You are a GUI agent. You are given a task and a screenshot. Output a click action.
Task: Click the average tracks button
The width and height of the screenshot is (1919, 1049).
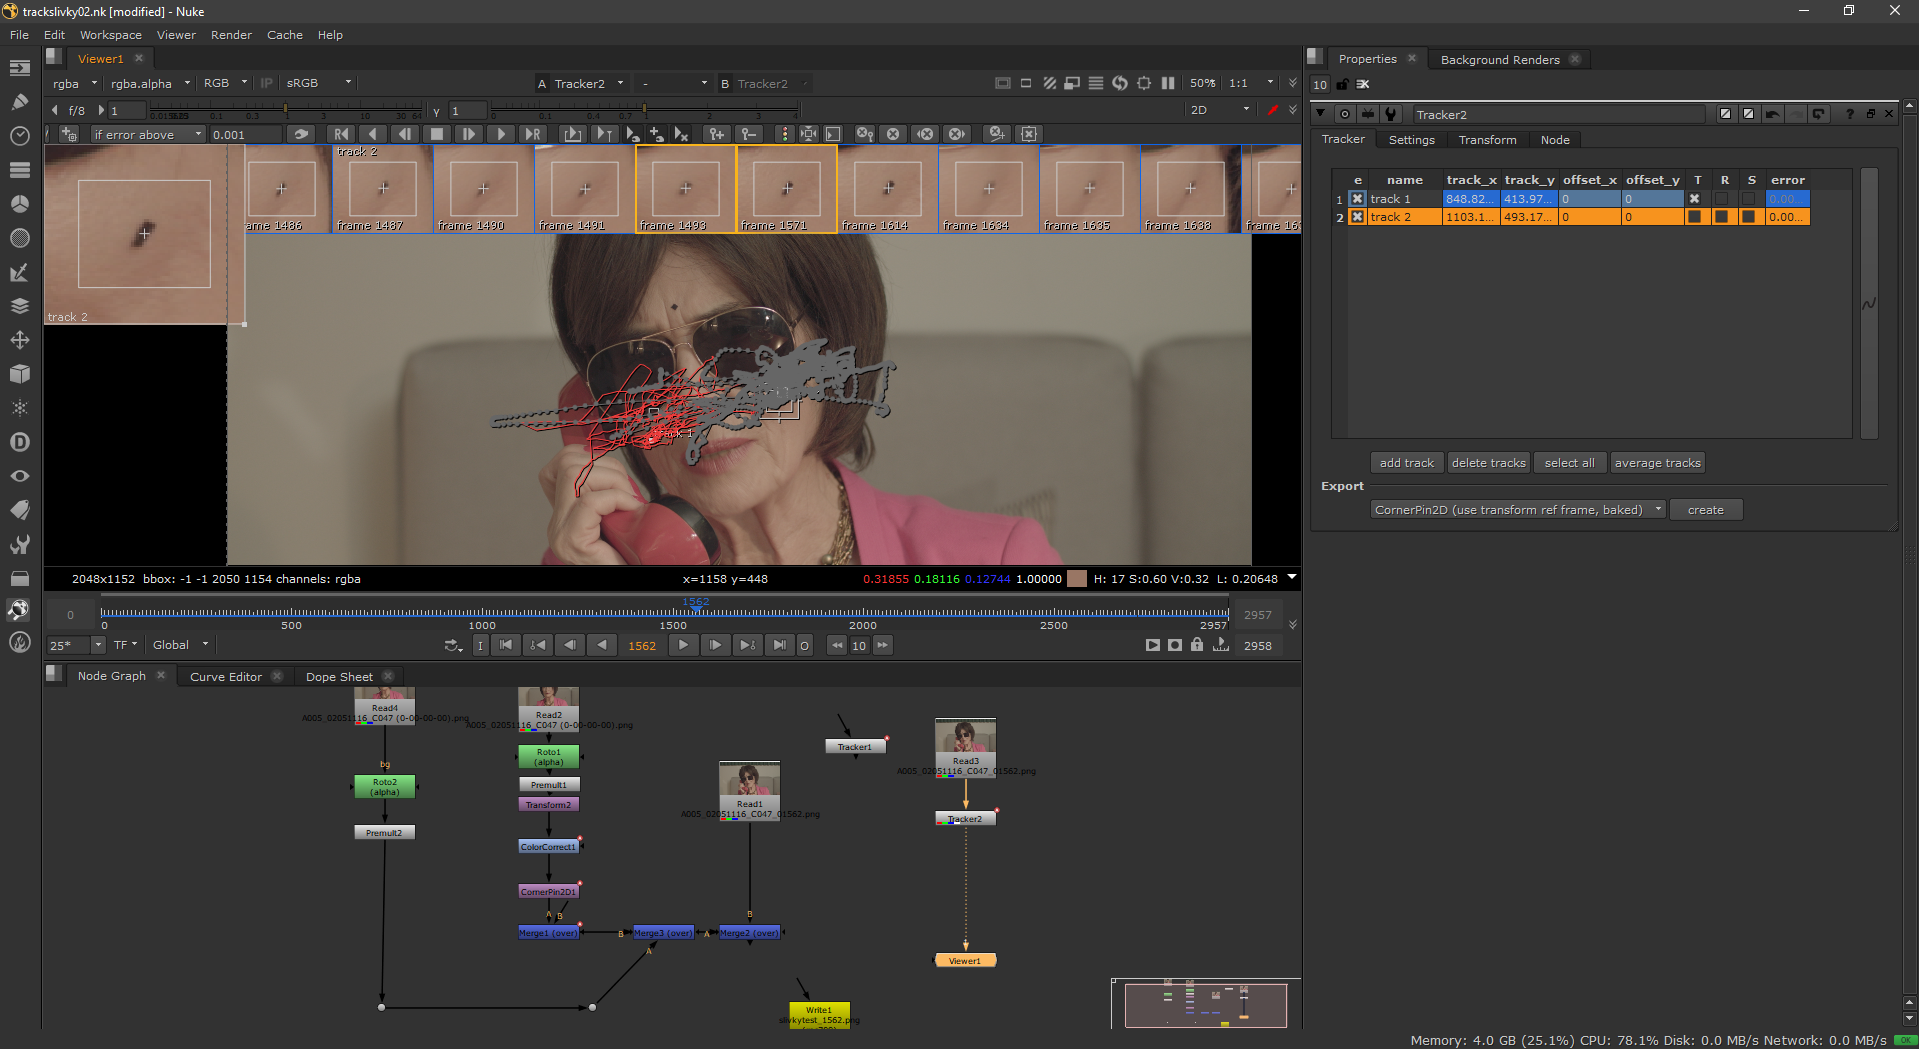(x=1657, y=463)
